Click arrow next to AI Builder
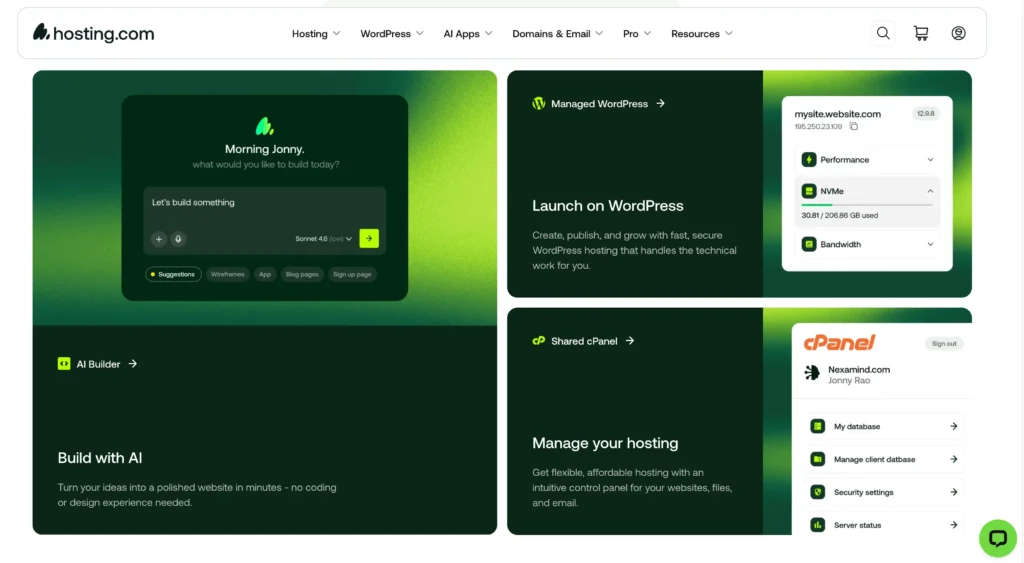The image size is (1024, 563). (133, 364)
